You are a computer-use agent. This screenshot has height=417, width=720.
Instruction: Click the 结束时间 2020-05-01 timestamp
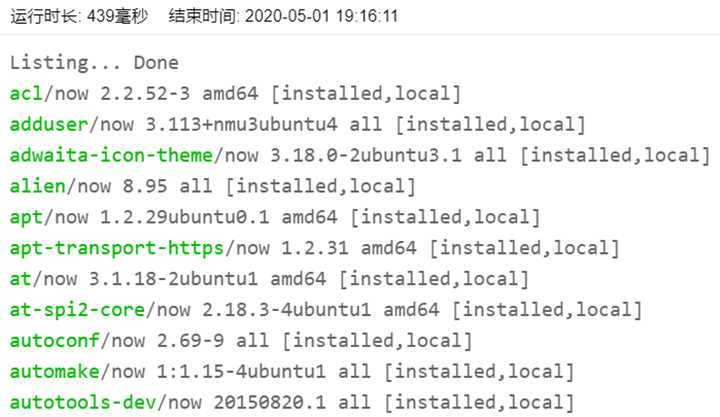pos(283,16)
